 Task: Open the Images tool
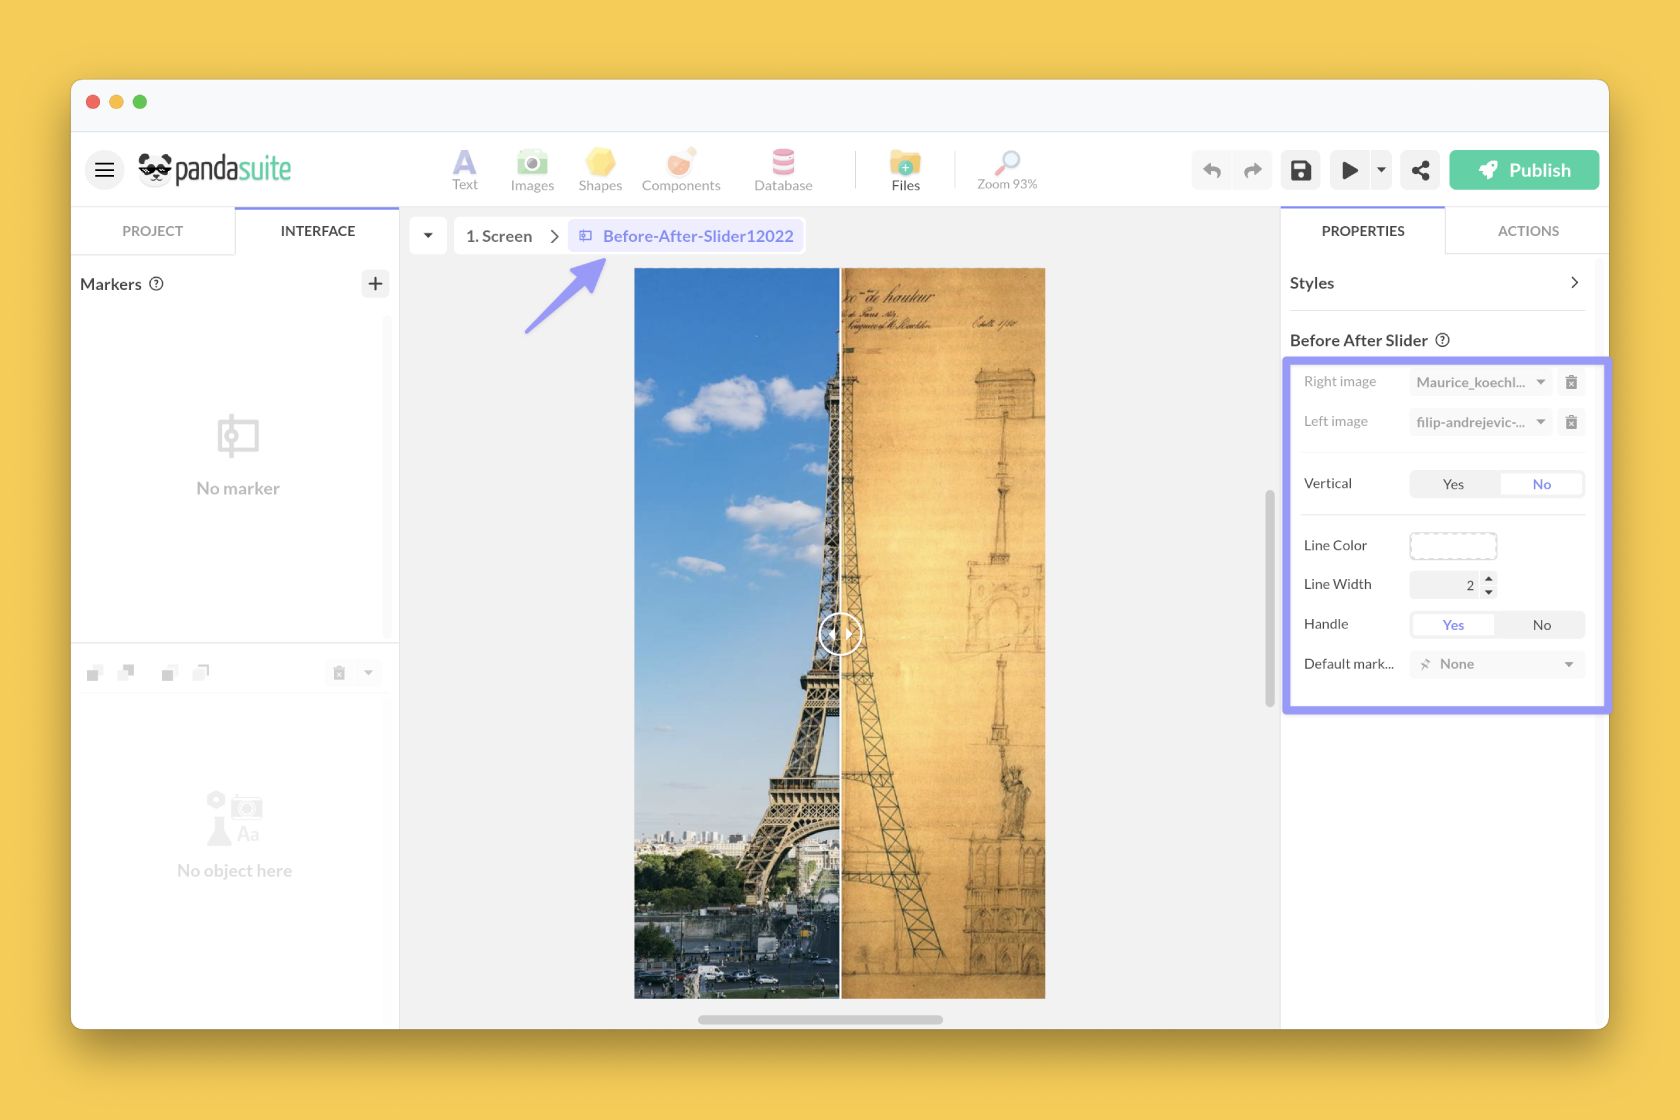(532, 169)
